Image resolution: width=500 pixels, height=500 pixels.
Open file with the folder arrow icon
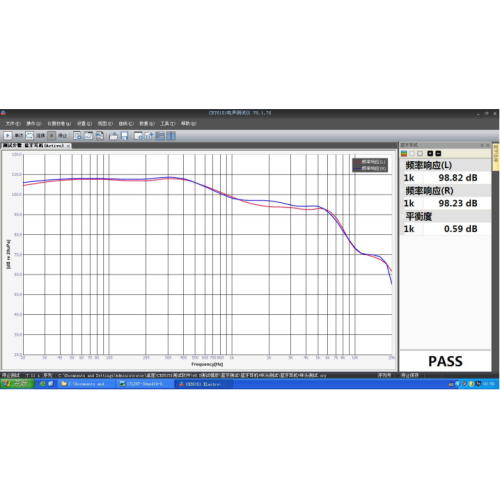(x=113, y=136)
